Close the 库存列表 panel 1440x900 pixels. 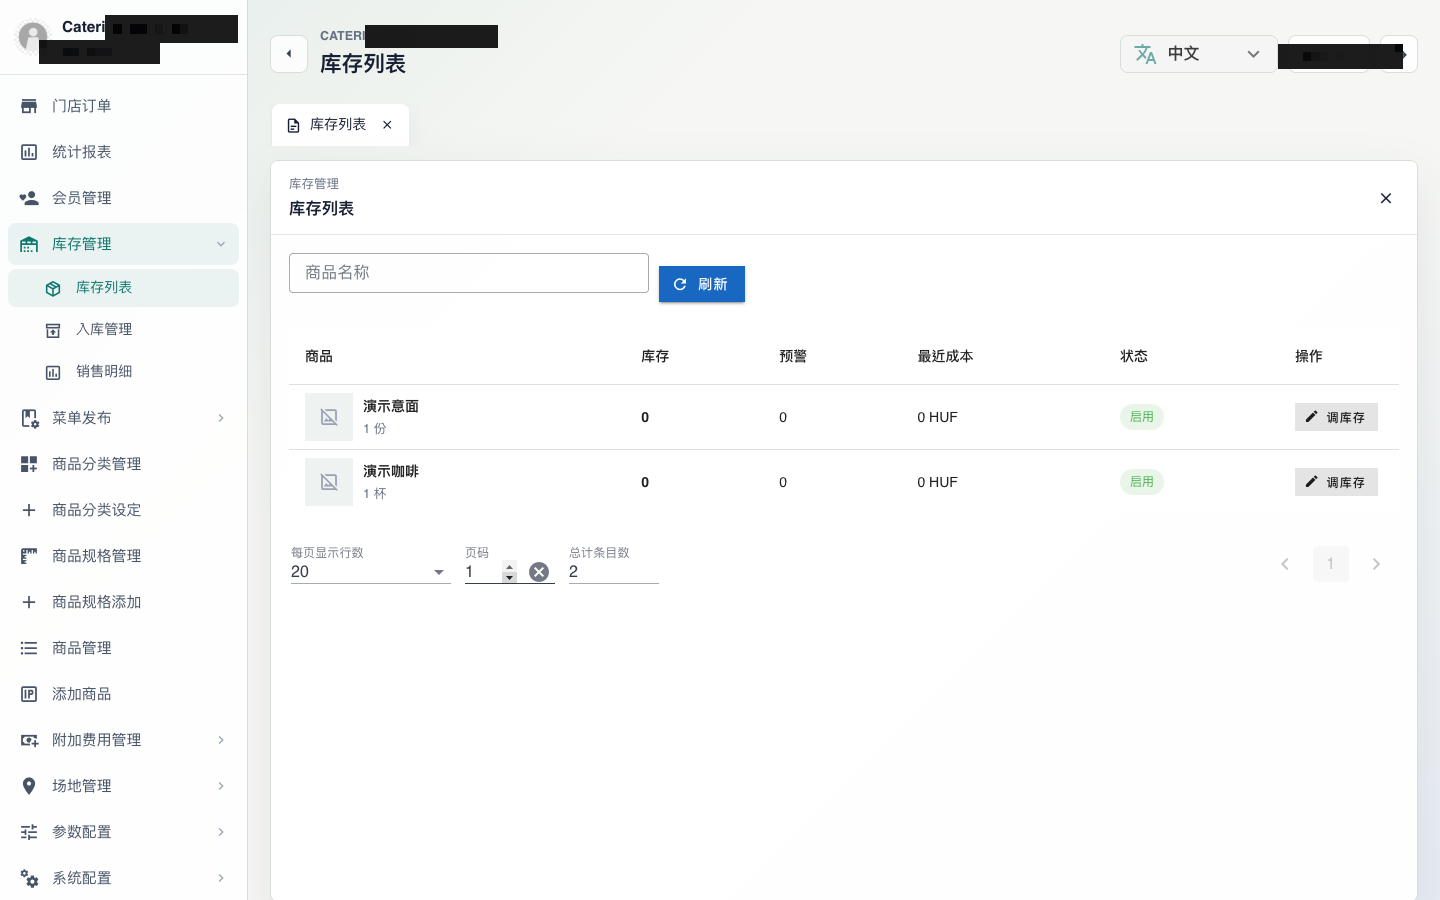point(1386,198)
